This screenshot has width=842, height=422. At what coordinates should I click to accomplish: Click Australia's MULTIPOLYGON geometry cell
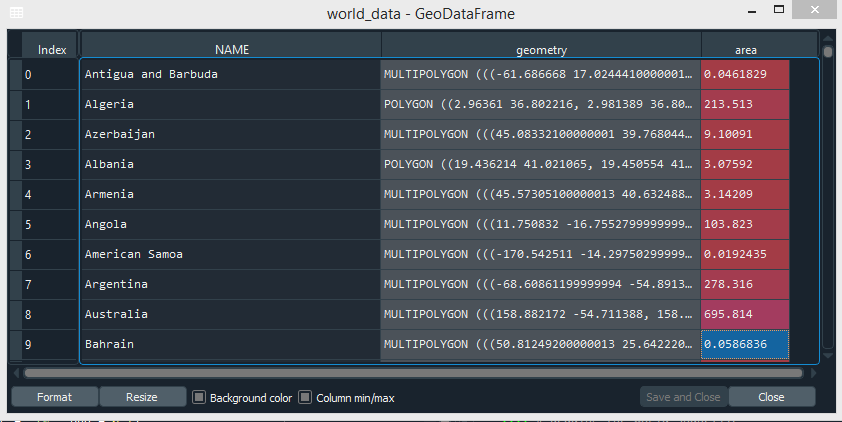(x=540, y=315)
